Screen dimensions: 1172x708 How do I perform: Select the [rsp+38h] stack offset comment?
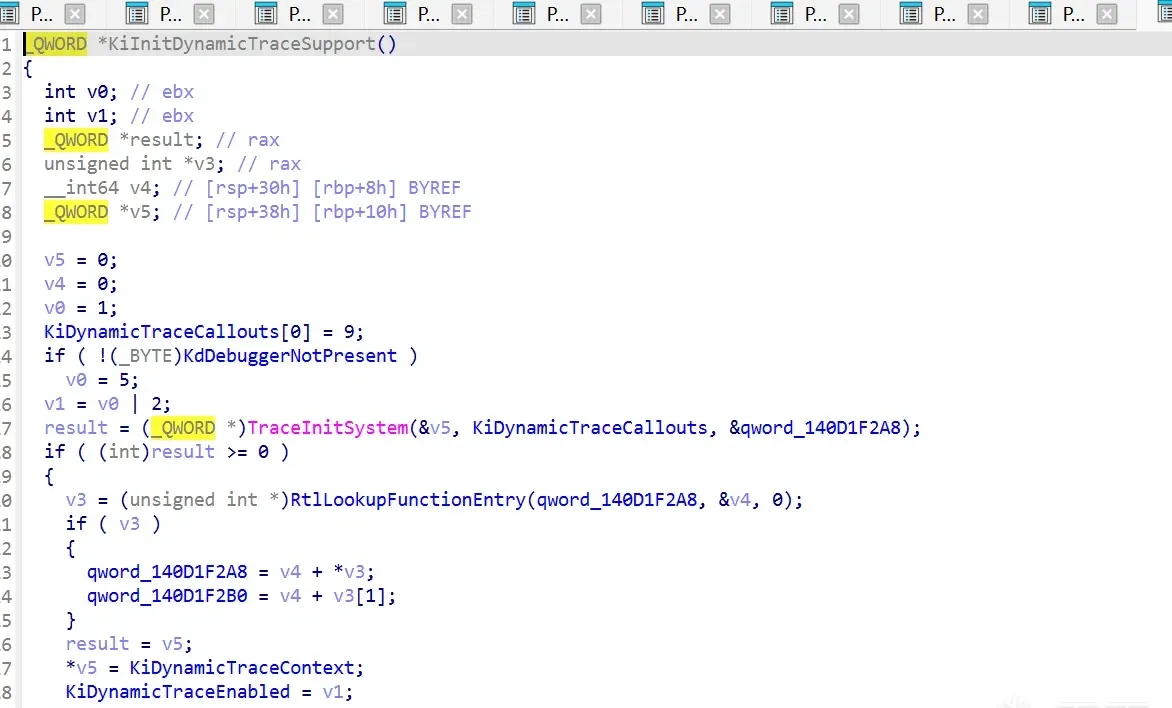tap(253, 212)
